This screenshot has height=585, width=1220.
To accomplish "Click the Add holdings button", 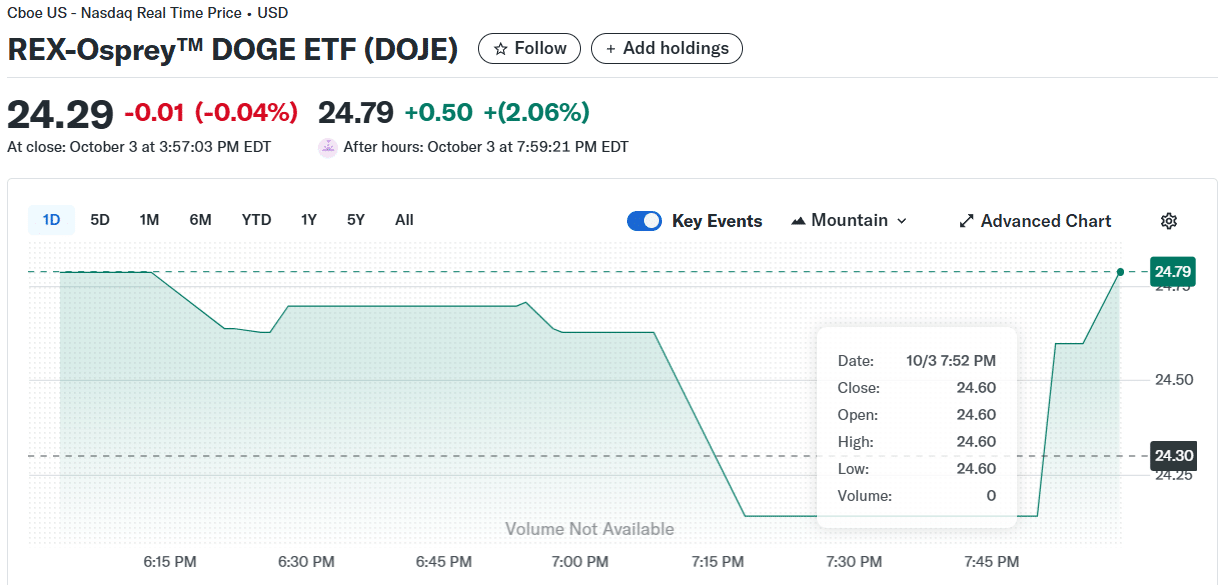I will (x=666, y=47).
